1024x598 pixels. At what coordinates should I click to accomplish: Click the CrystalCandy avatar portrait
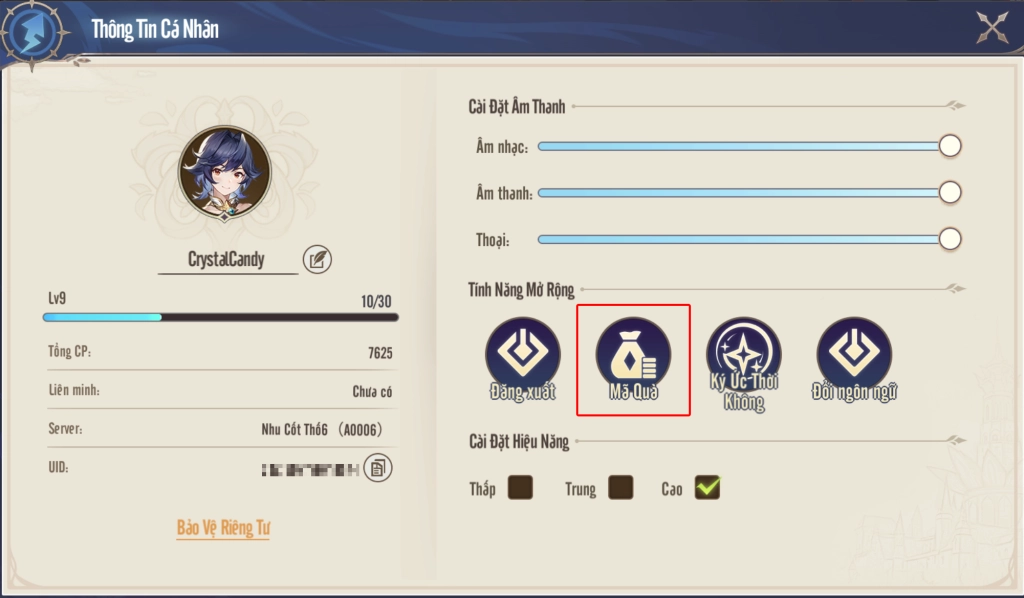(225, 172)
